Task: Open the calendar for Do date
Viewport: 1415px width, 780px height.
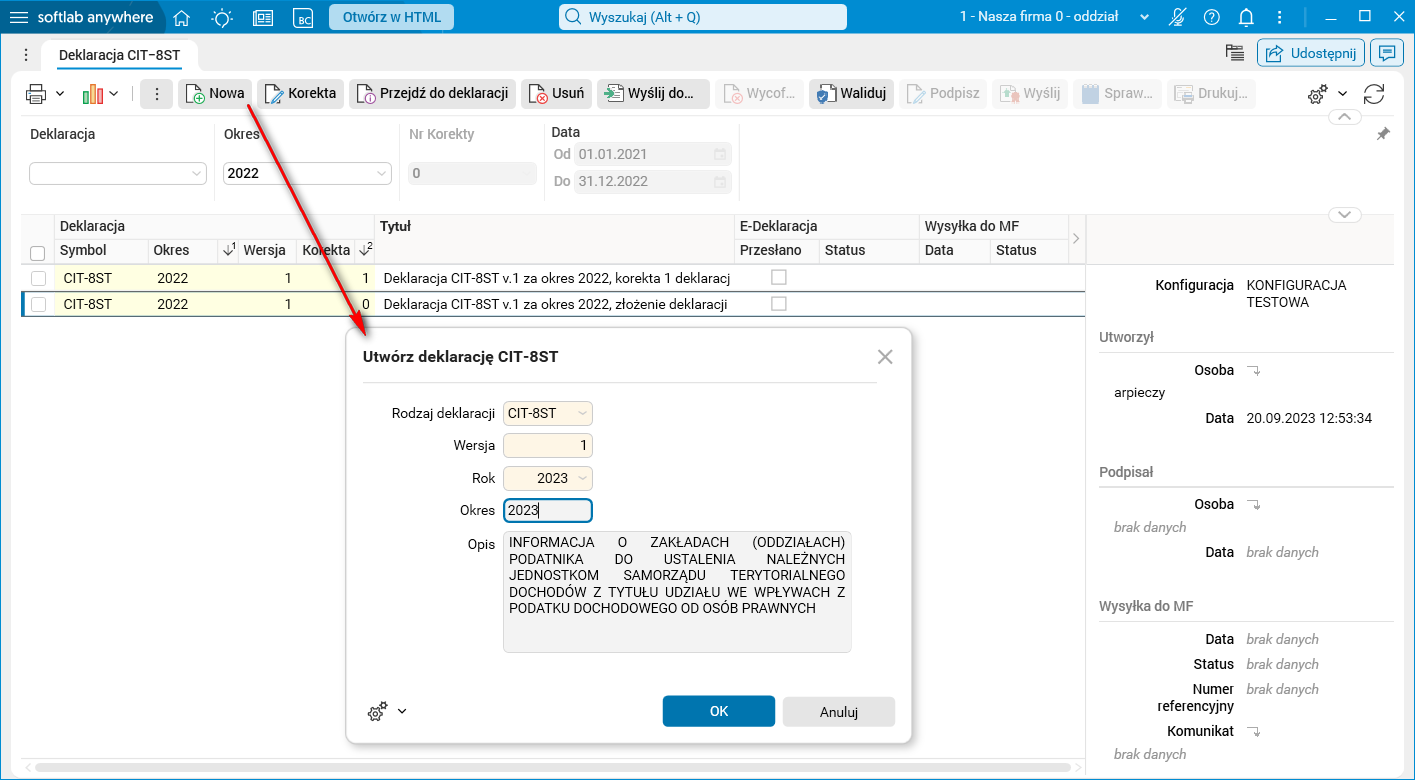Action: [x=719, y=182]
